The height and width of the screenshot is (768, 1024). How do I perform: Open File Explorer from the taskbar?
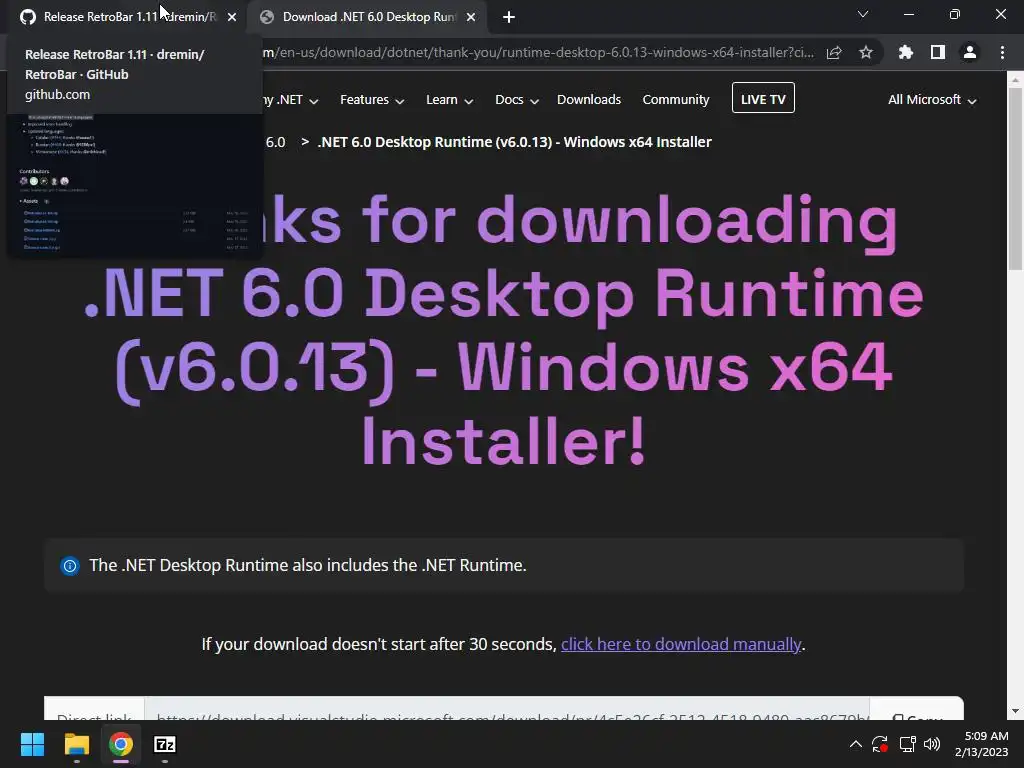click(x=76, y=744)
